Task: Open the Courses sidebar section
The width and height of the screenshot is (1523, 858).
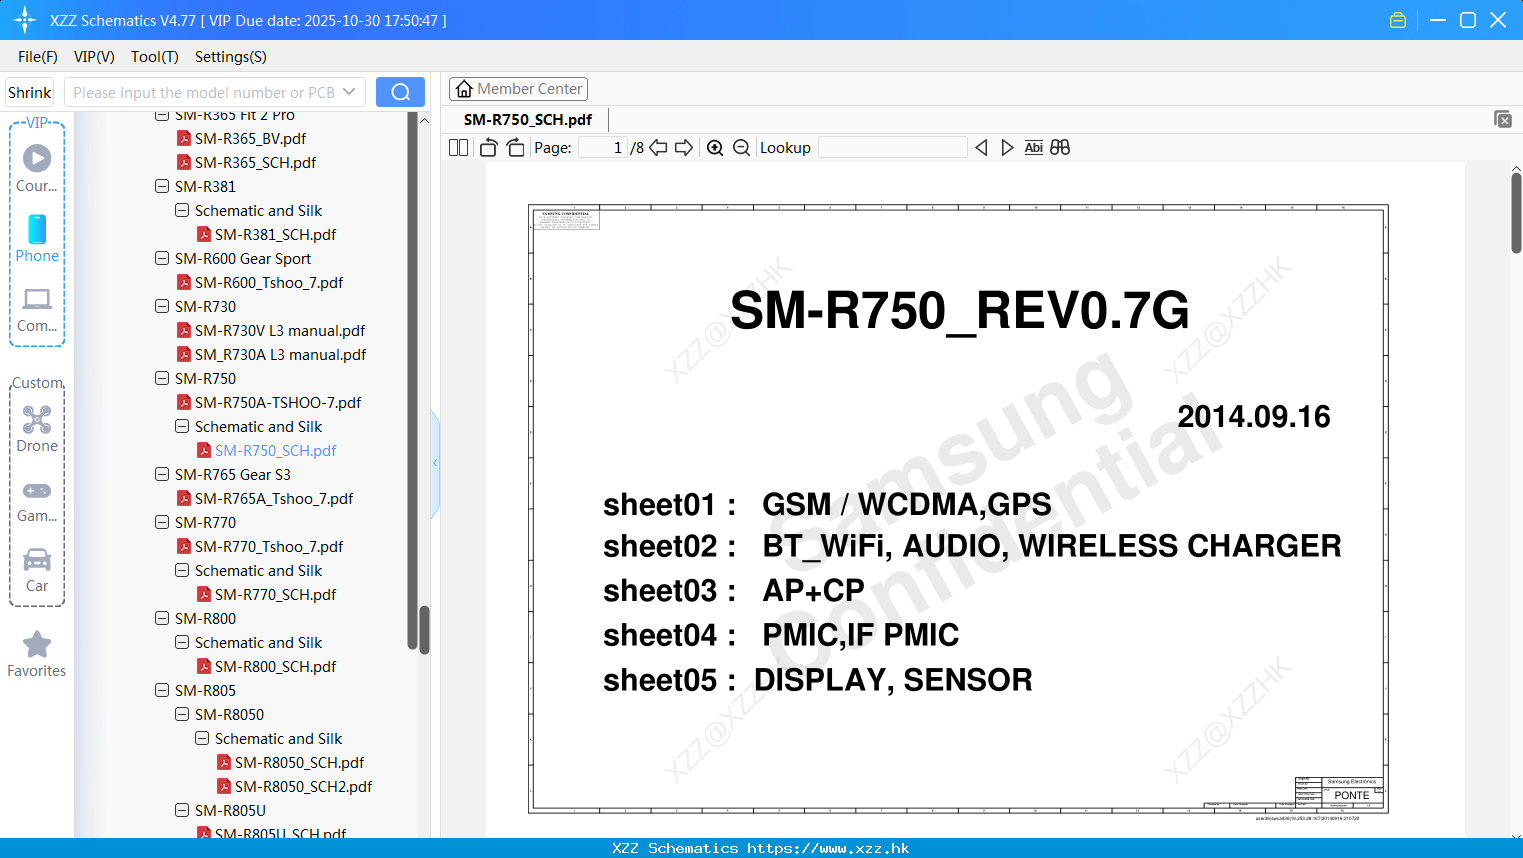Action: [x=37, y=168]
